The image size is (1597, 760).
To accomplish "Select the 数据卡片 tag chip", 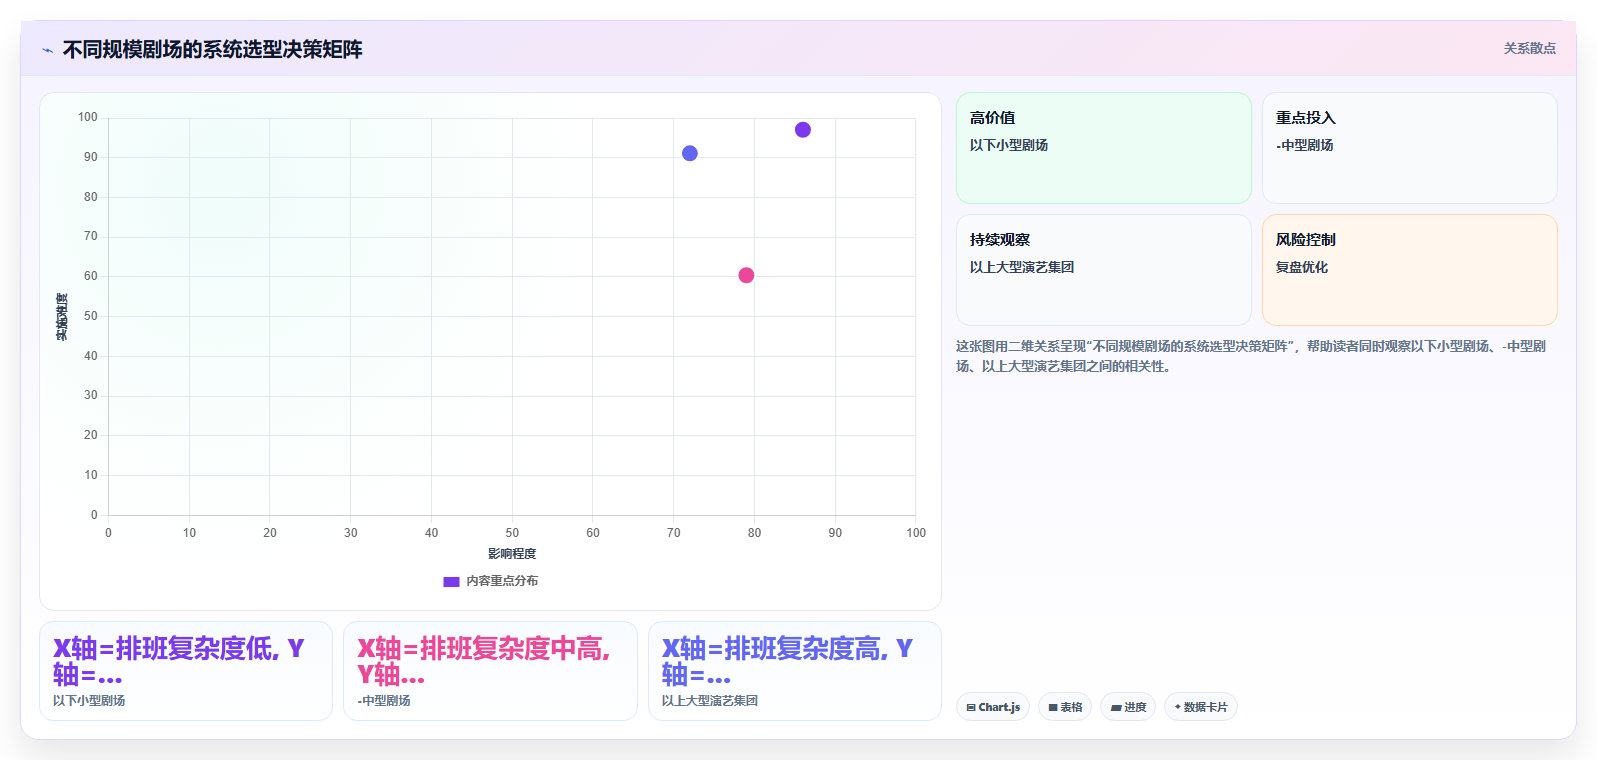I will (x=1201, y=707).
